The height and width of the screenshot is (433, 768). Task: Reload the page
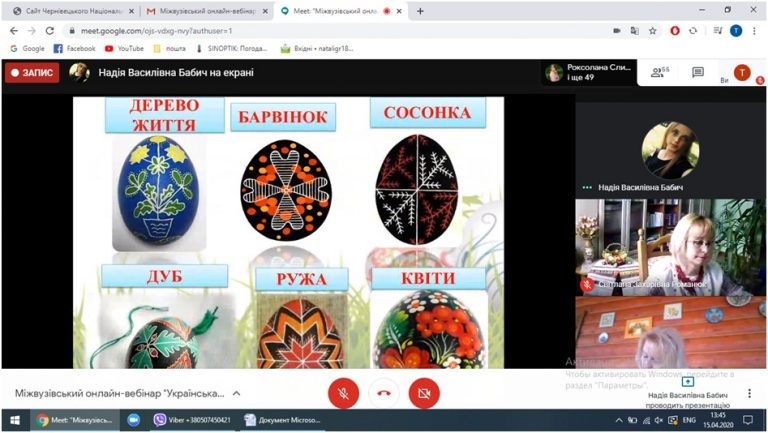click(49, 31)
